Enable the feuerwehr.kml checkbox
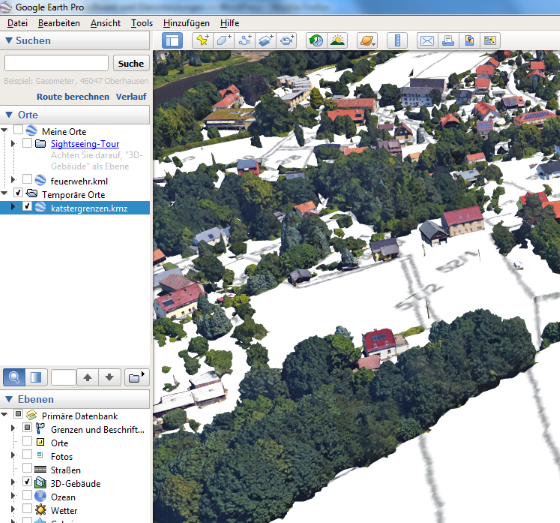The width and height of the screenshot is (560, 523). click(x=27, y=178)
